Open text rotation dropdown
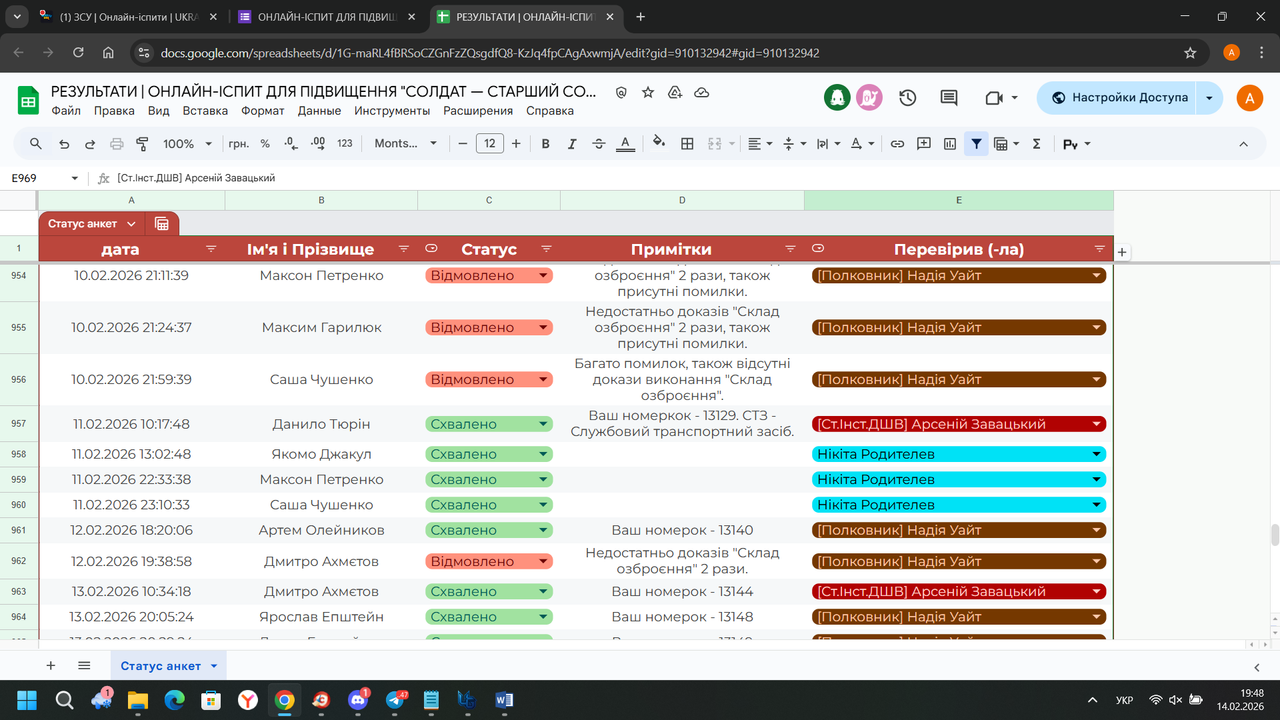1280x720 pixels. click(862, 144)
